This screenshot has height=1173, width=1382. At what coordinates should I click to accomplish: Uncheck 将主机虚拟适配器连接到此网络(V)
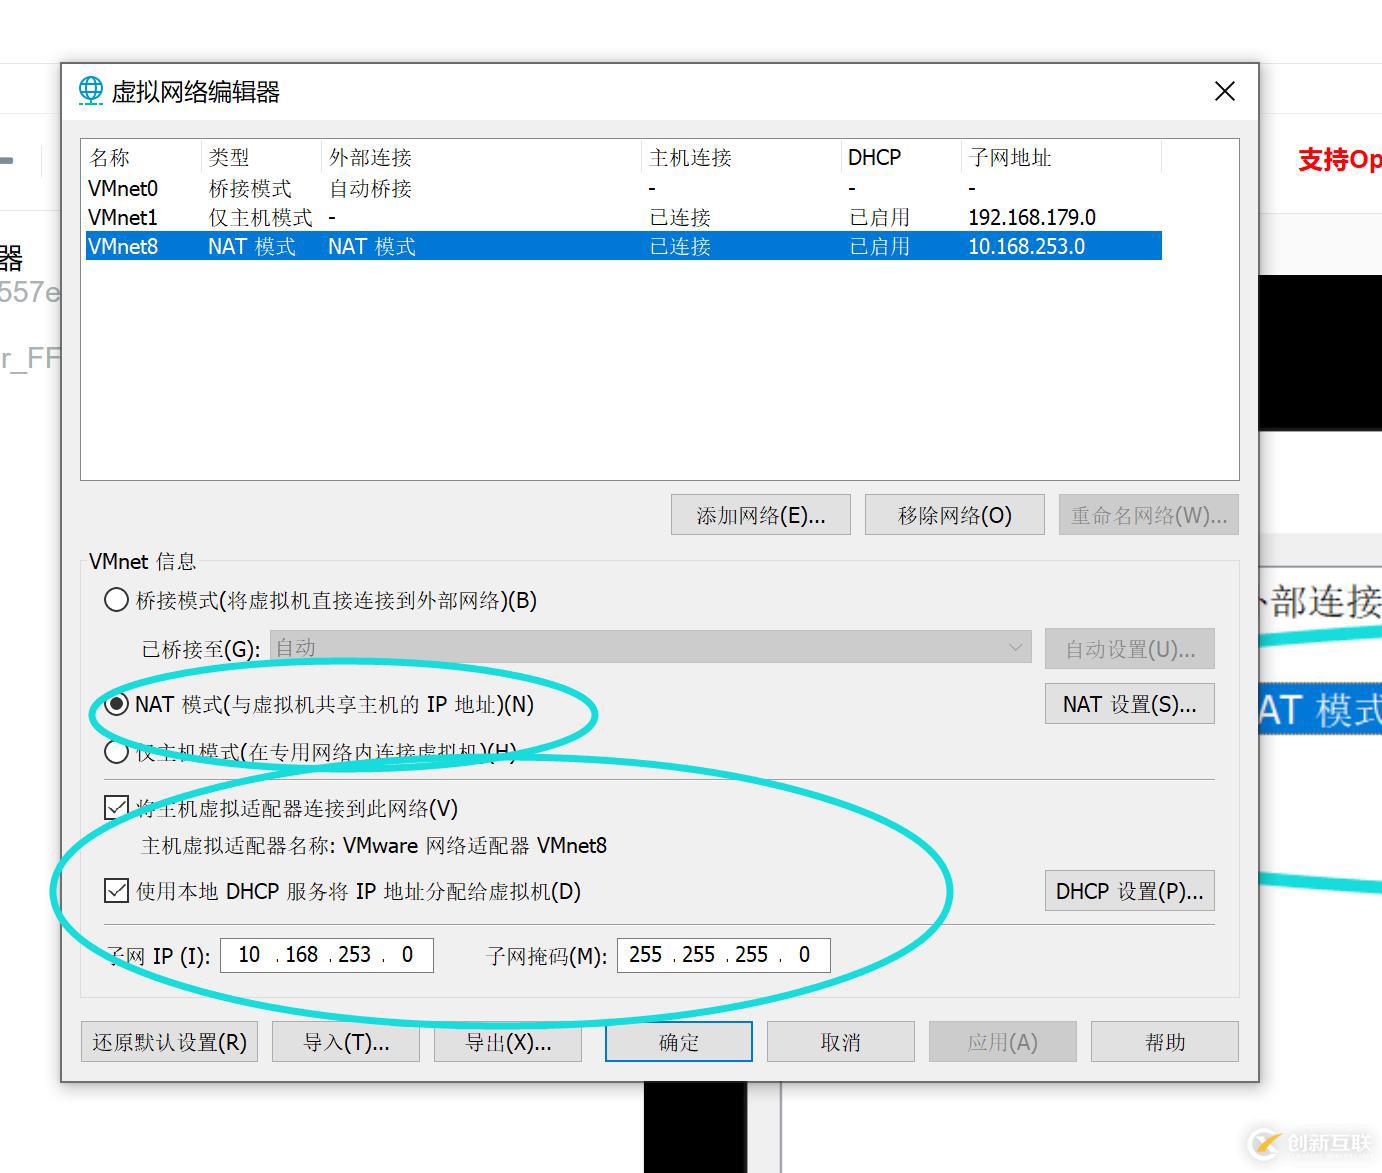click(x=116, y=806)
